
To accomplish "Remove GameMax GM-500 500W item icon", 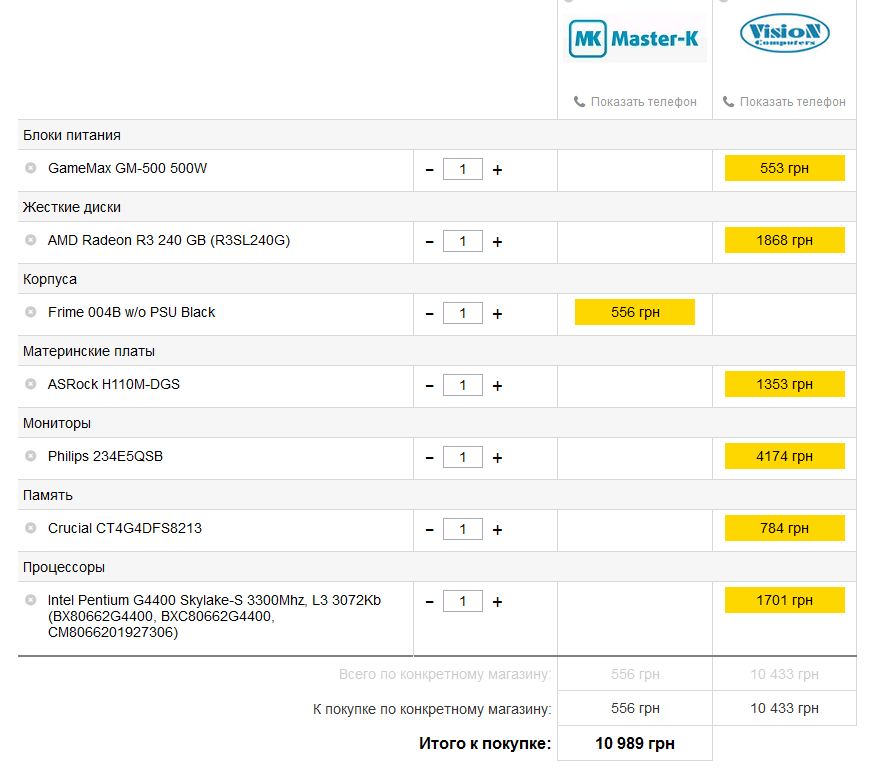I will [x=31, y=168].
